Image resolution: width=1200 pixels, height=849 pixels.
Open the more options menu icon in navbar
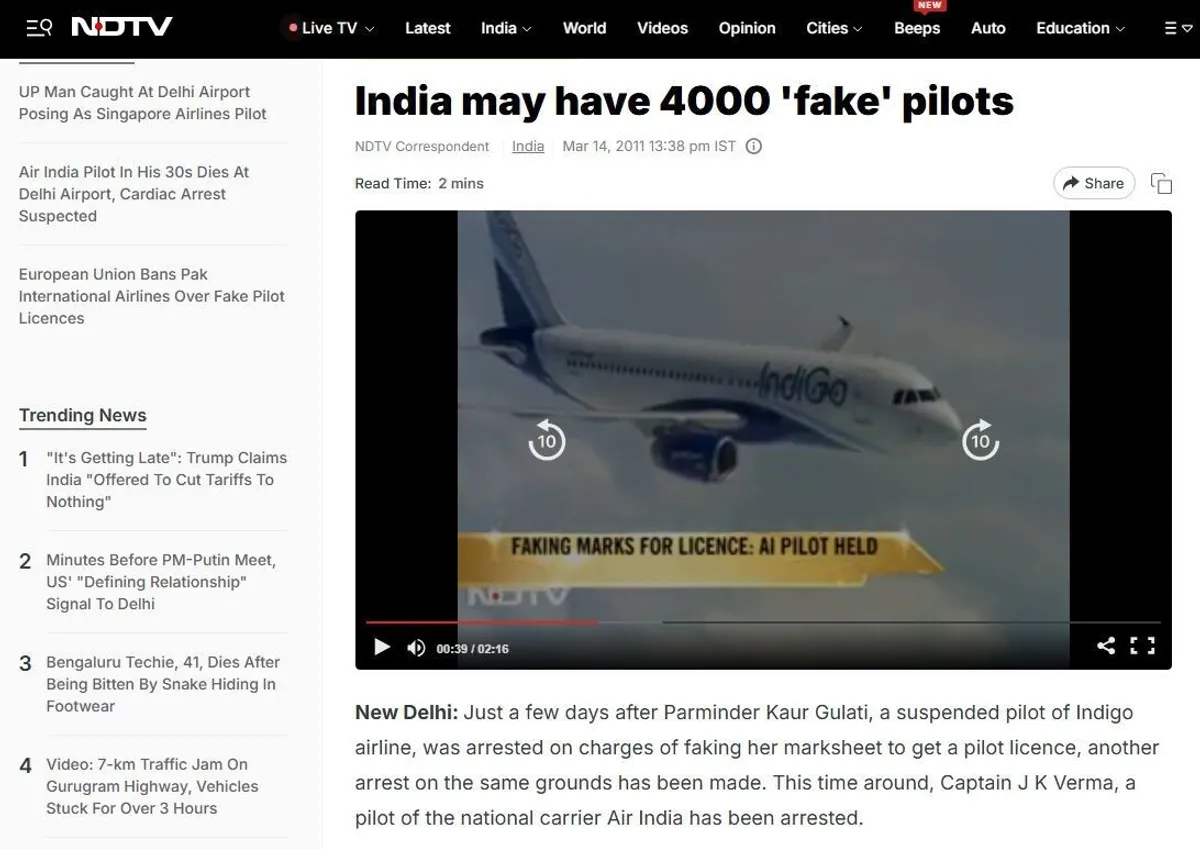tap(1177, 28)
